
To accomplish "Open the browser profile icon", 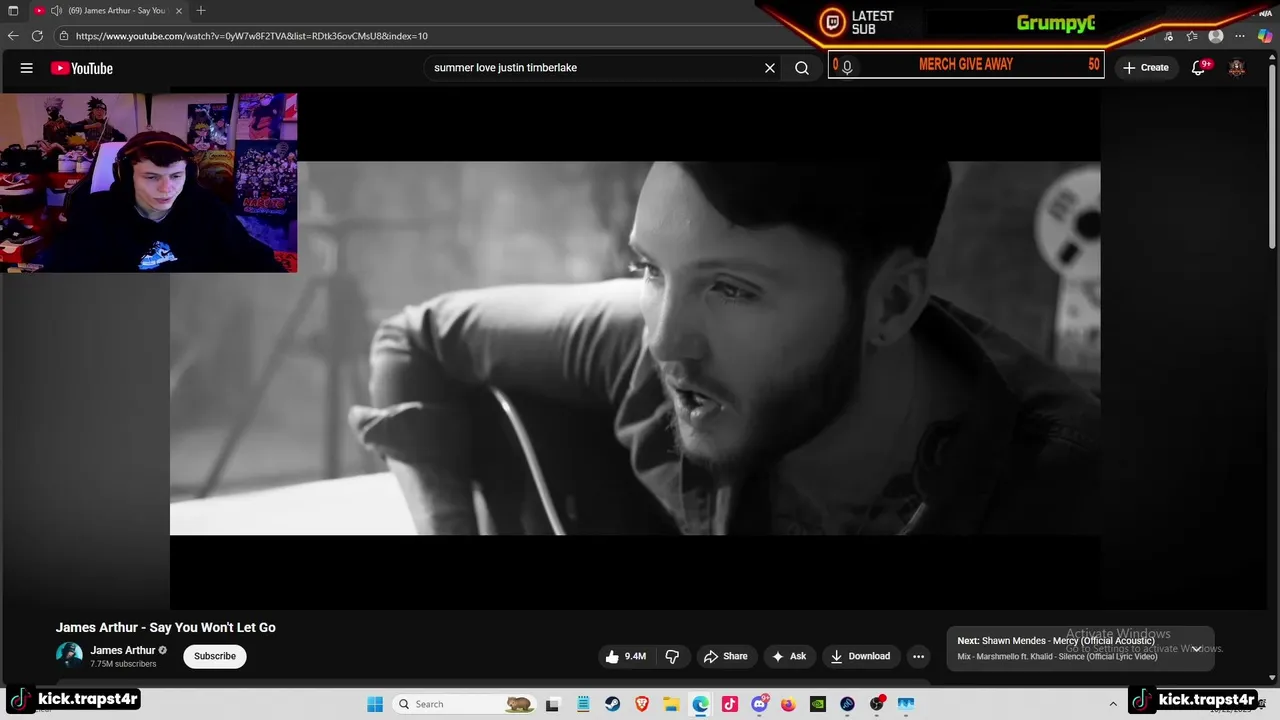I will point(1216,36).
